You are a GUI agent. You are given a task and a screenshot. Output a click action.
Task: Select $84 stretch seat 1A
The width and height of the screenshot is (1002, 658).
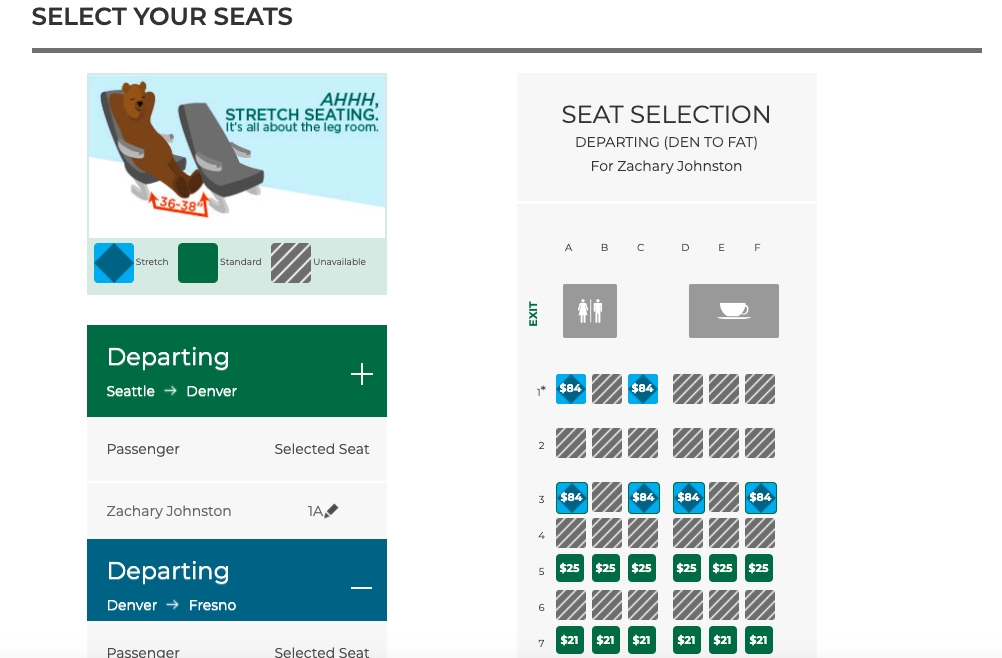click(x=570, y=389)
